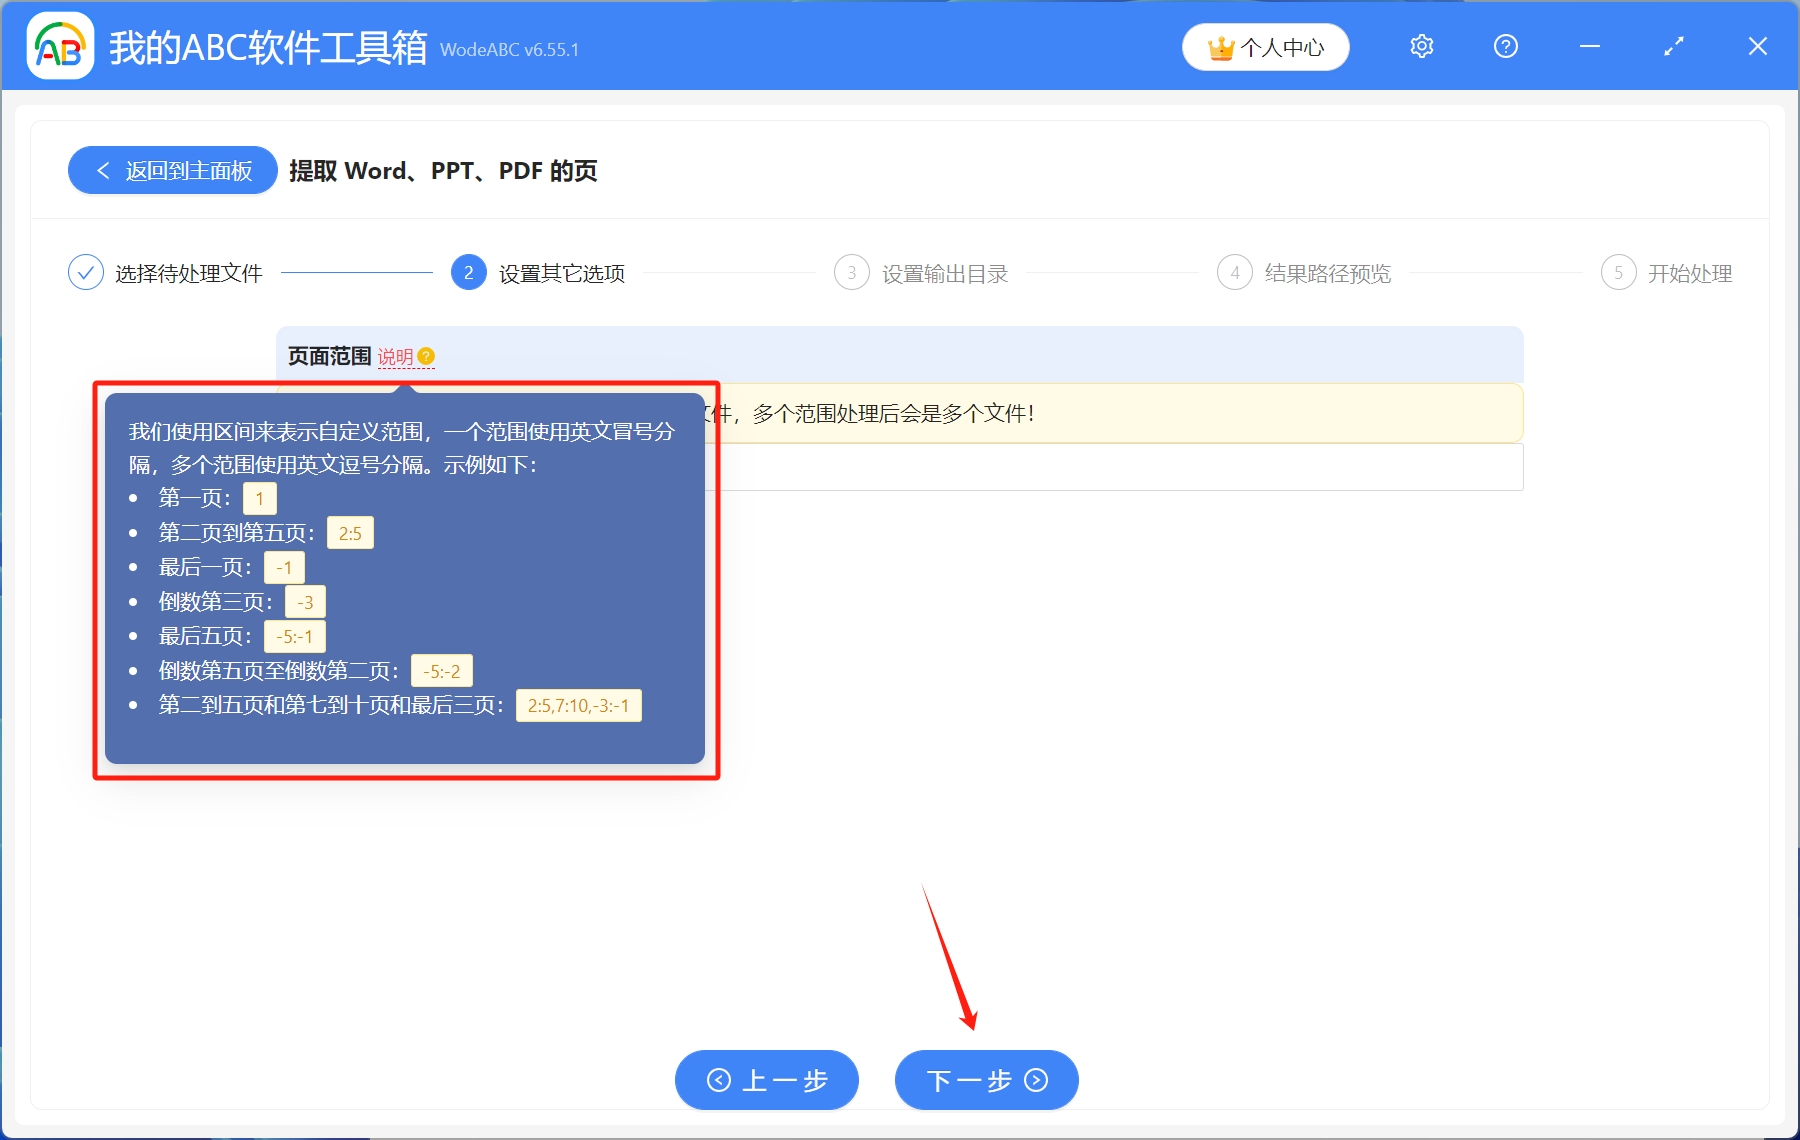Open the 个人中心 personal center
Screen dimensions: 1800x1140
click(x=1284, y=46)
